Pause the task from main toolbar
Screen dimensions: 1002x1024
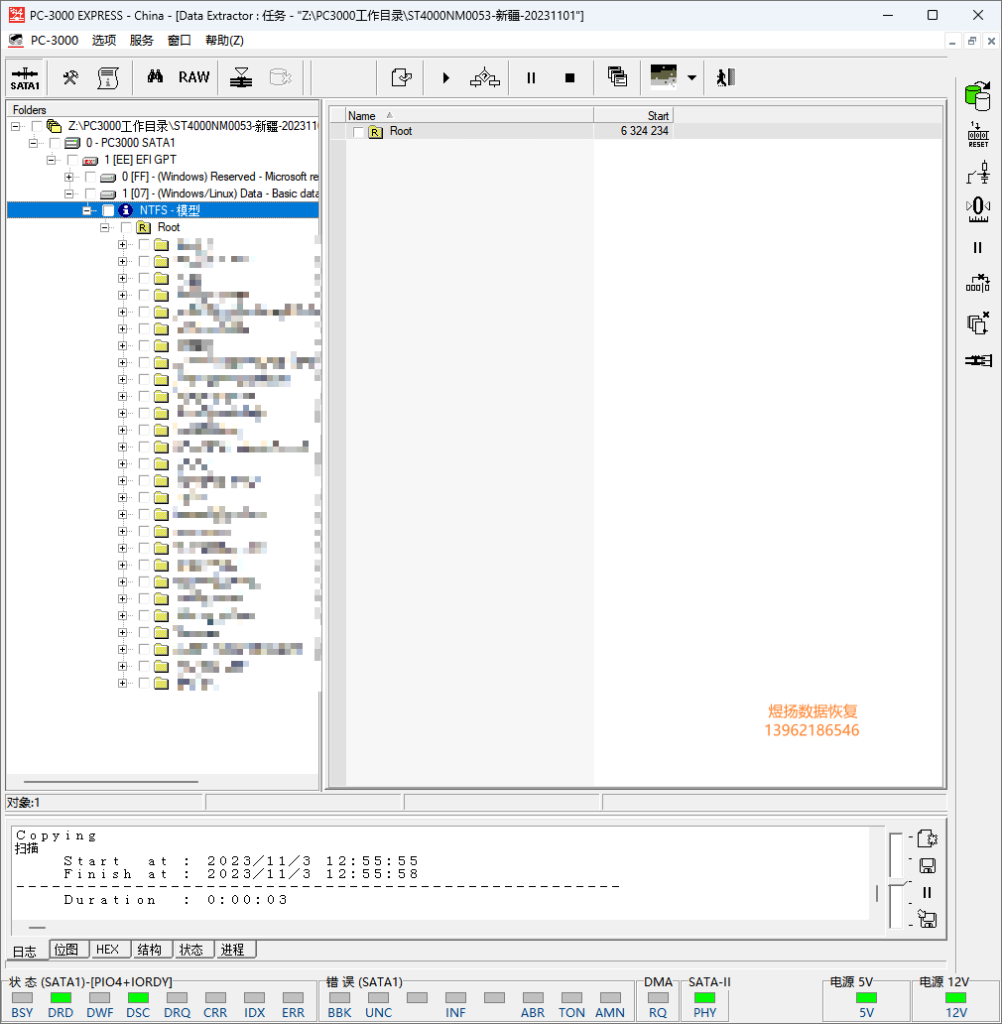click(531, 78)
